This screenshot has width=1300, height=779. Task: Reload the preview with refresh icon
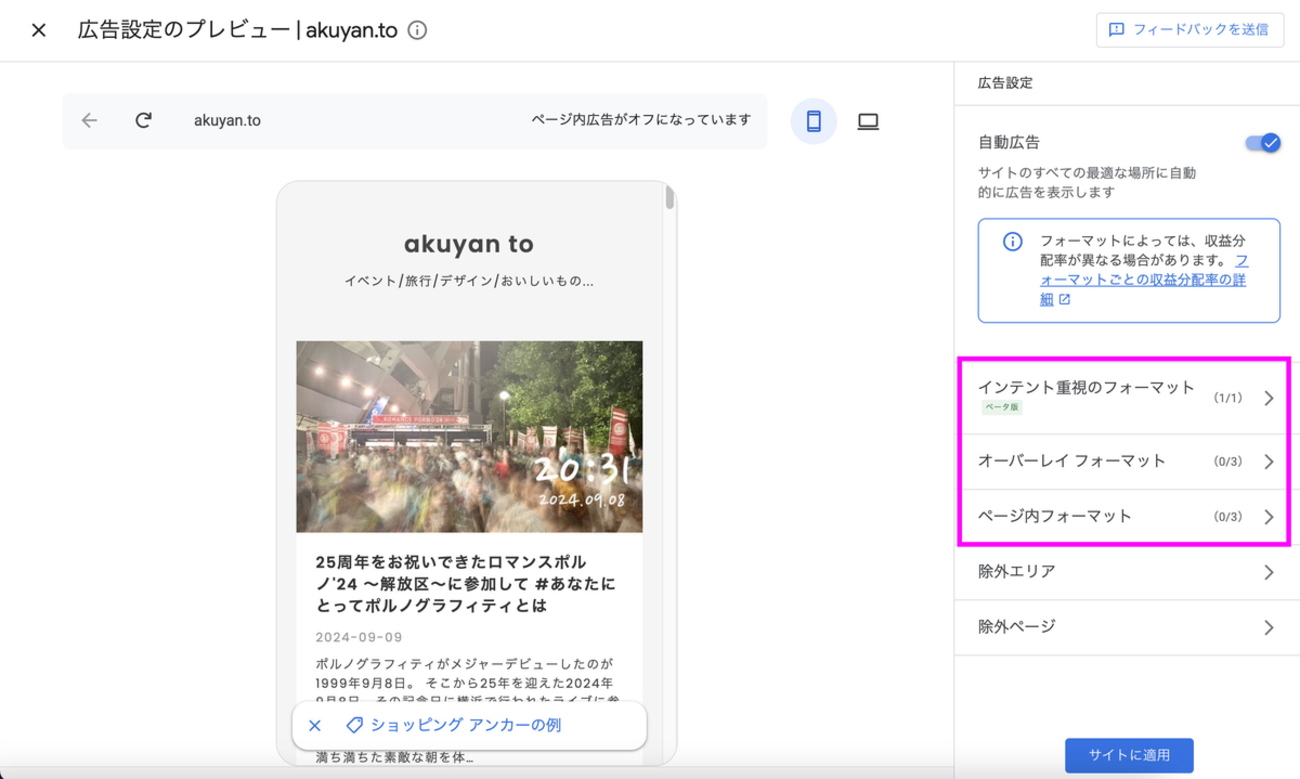pos(143,121)
